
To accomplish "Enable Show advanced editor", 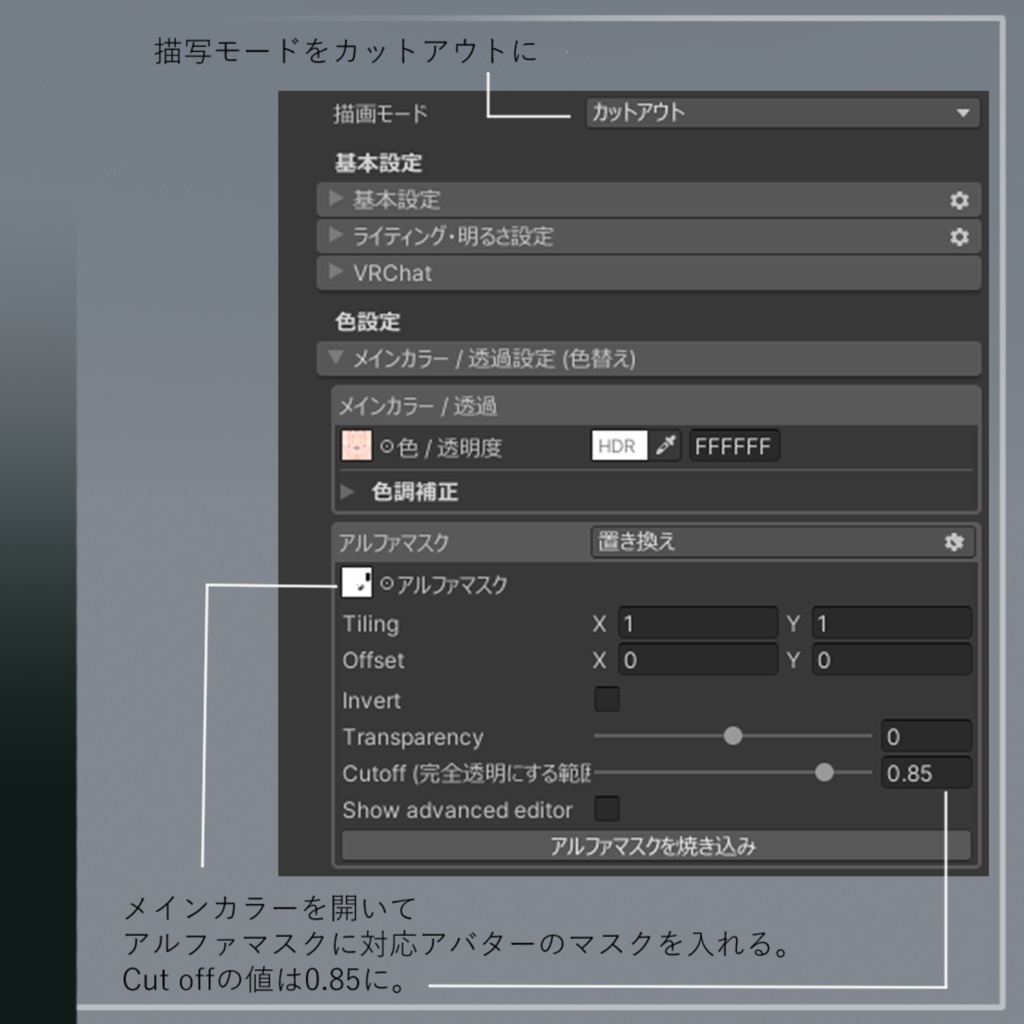I will [606, 809].
